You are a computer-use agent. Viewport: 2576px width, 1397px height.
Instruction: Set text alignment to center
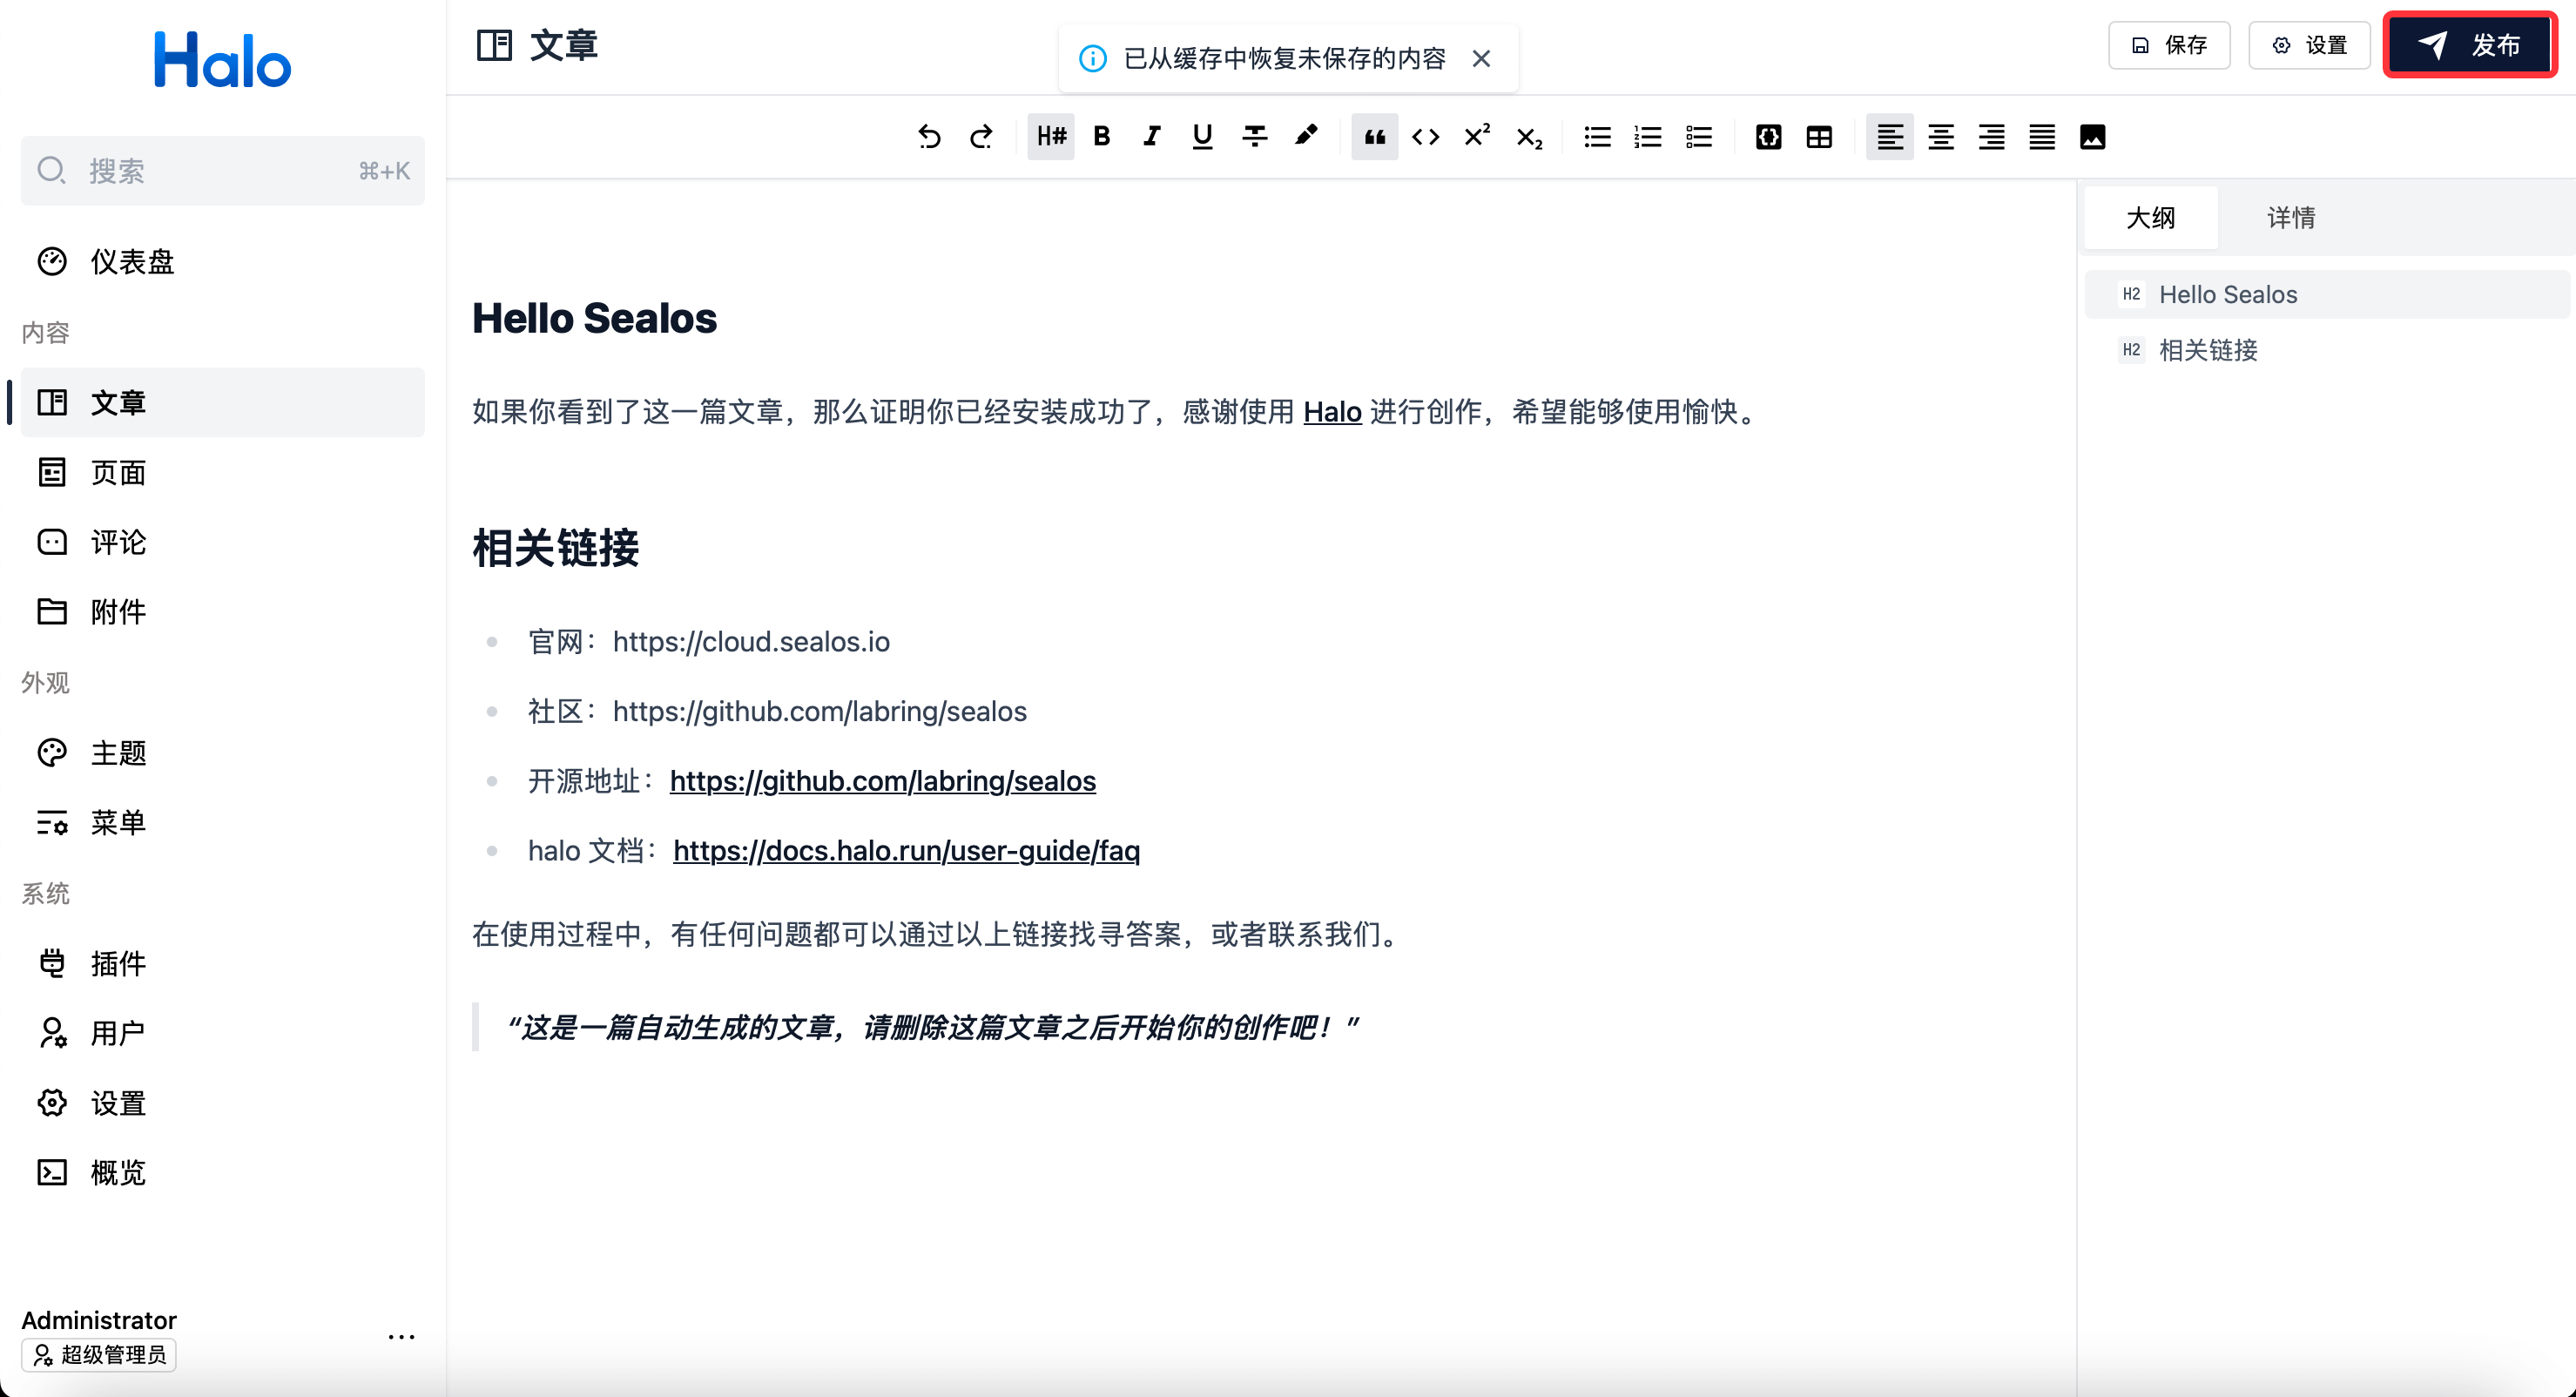(1941, 137)
